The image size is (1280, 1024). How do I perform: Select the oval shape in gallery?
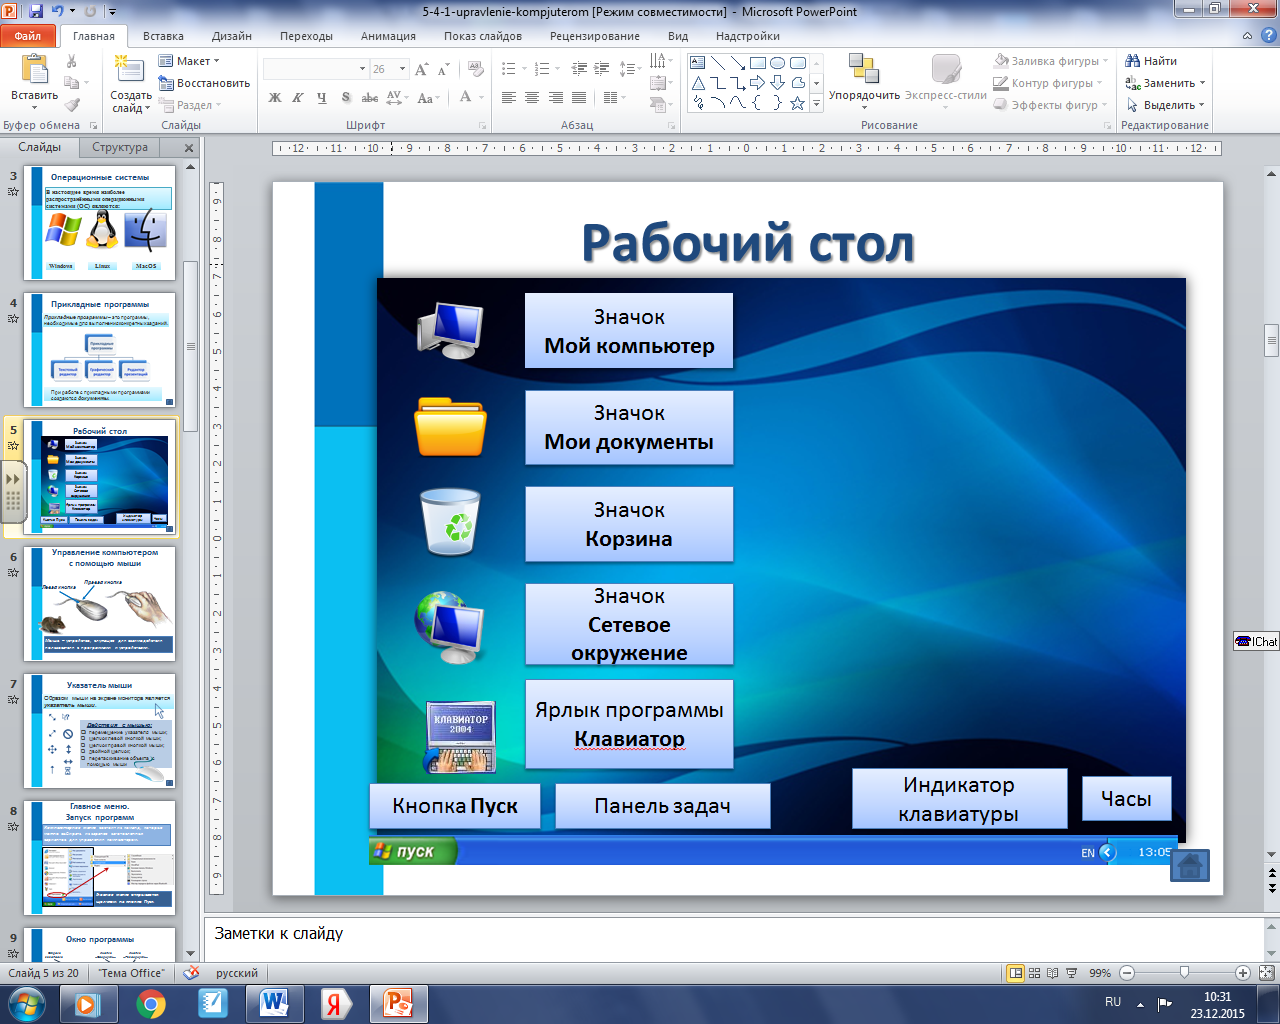tap(778, 62)
